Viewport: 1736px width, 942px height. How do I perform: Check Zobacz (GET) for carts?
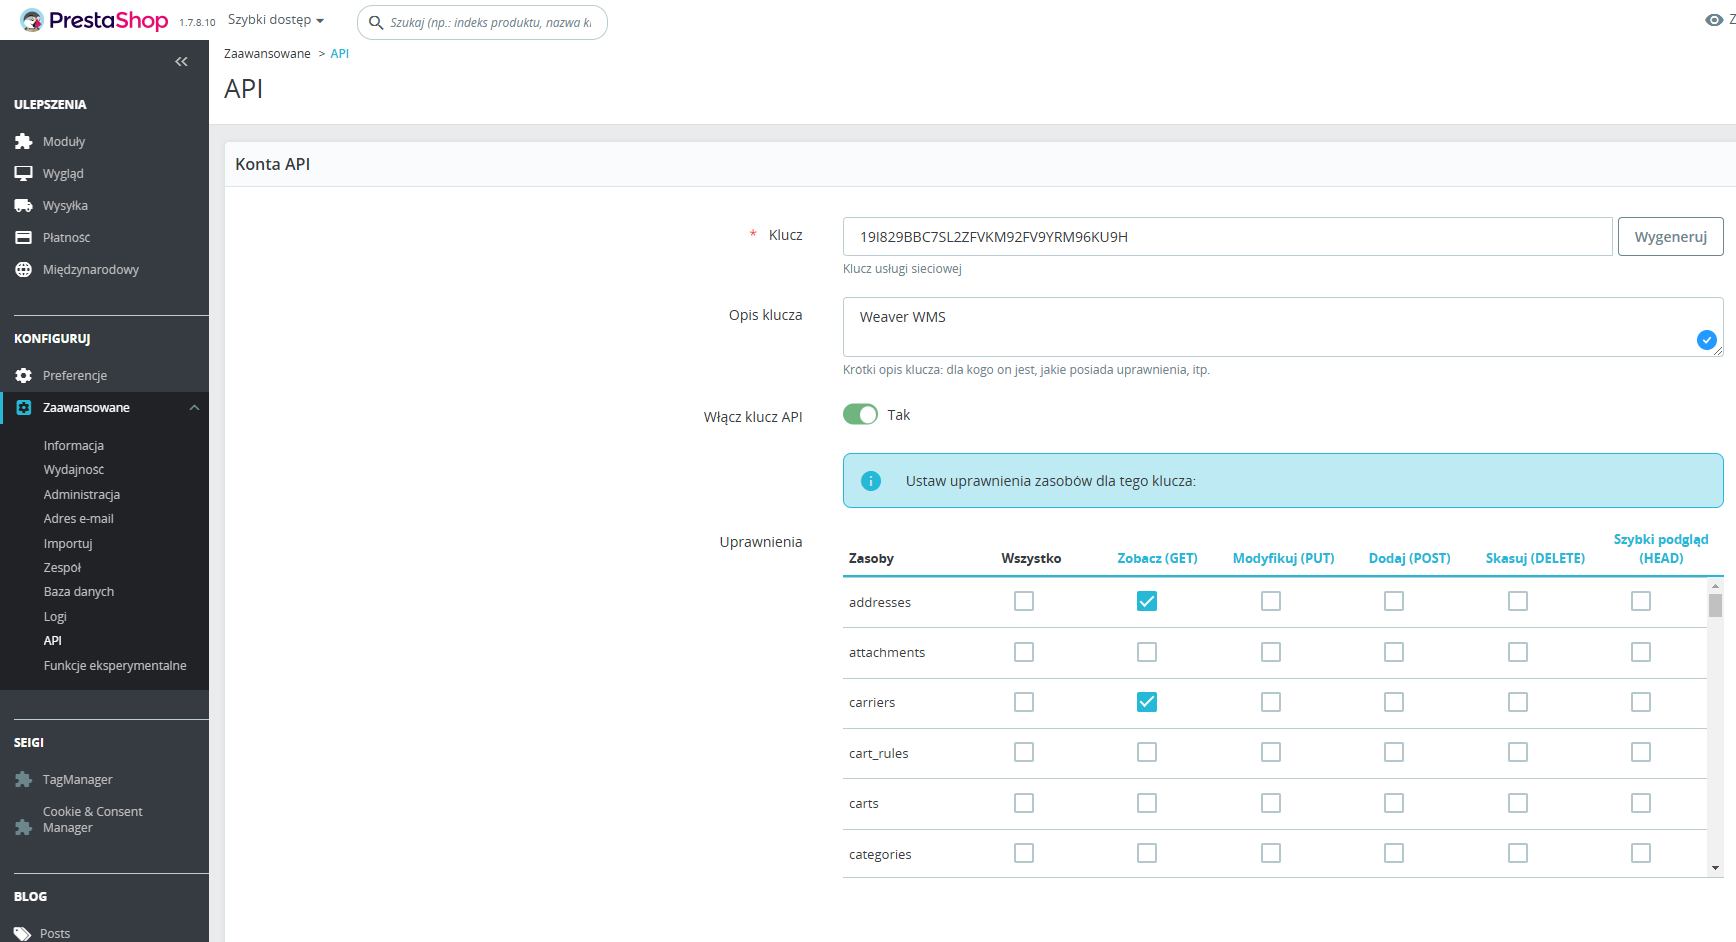(1147, 803)
